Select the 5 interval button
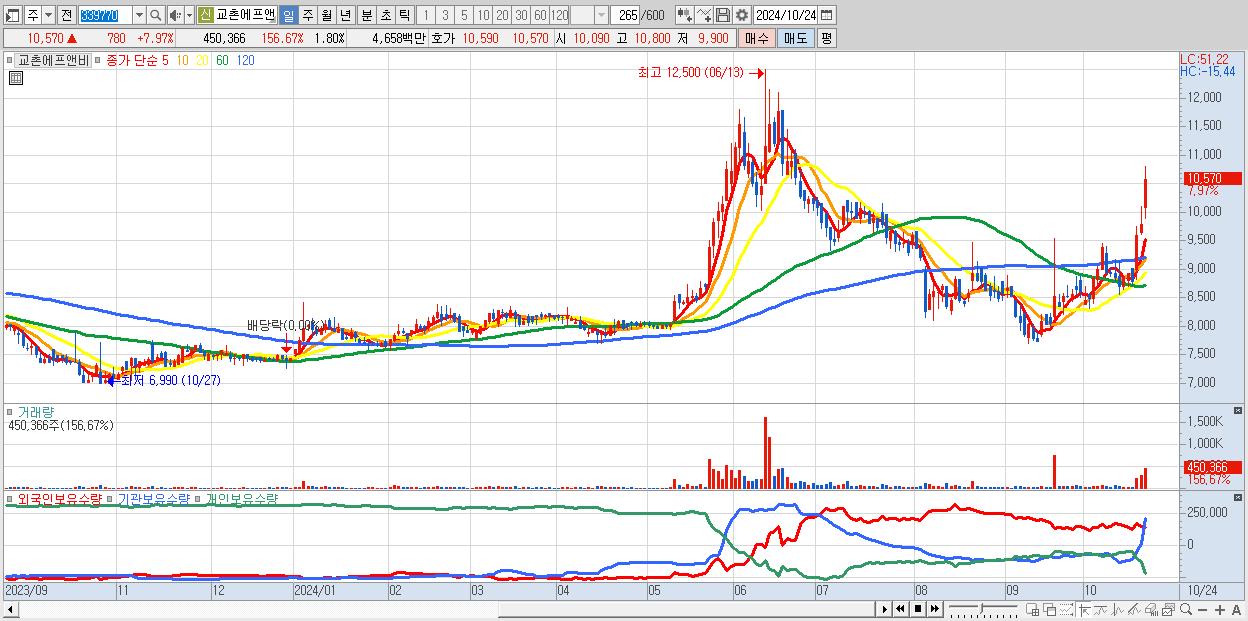 point(464,15)
